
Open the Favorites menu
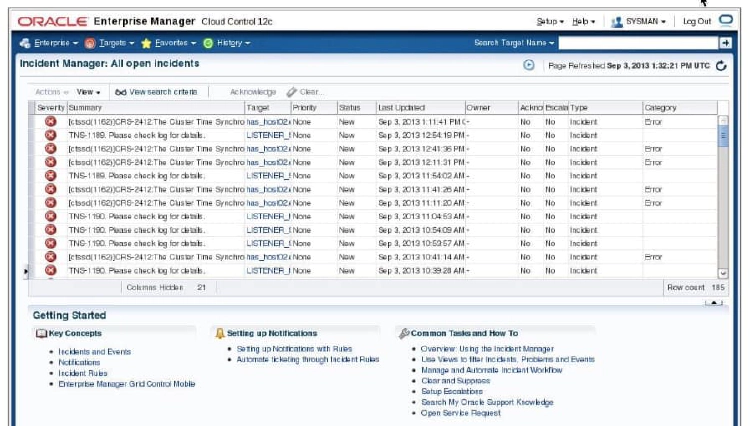175,43
